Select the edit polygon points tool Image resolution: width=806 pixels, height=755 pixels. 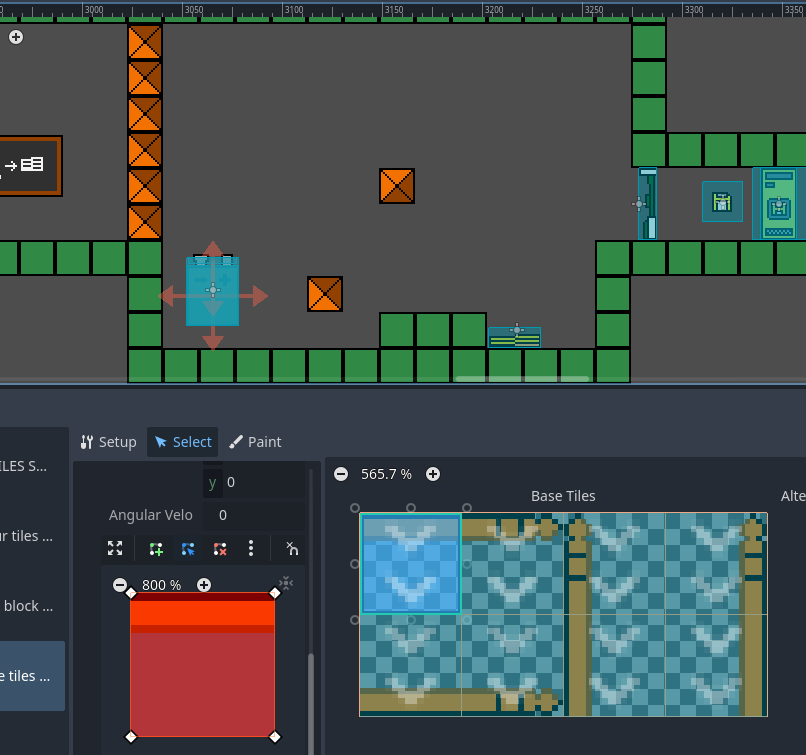(x=188, y=549)
